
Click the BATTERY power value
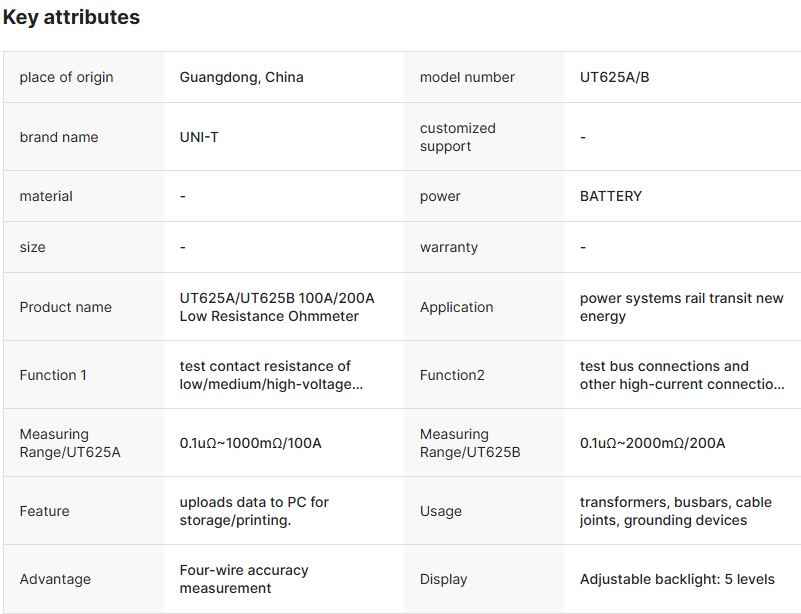click(610, 196)
